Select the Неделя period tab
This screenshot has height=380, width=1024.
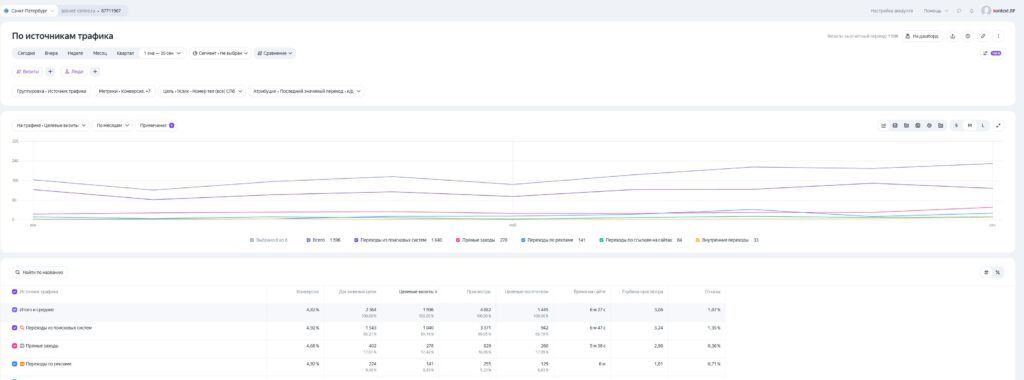[x=75, y=53]
